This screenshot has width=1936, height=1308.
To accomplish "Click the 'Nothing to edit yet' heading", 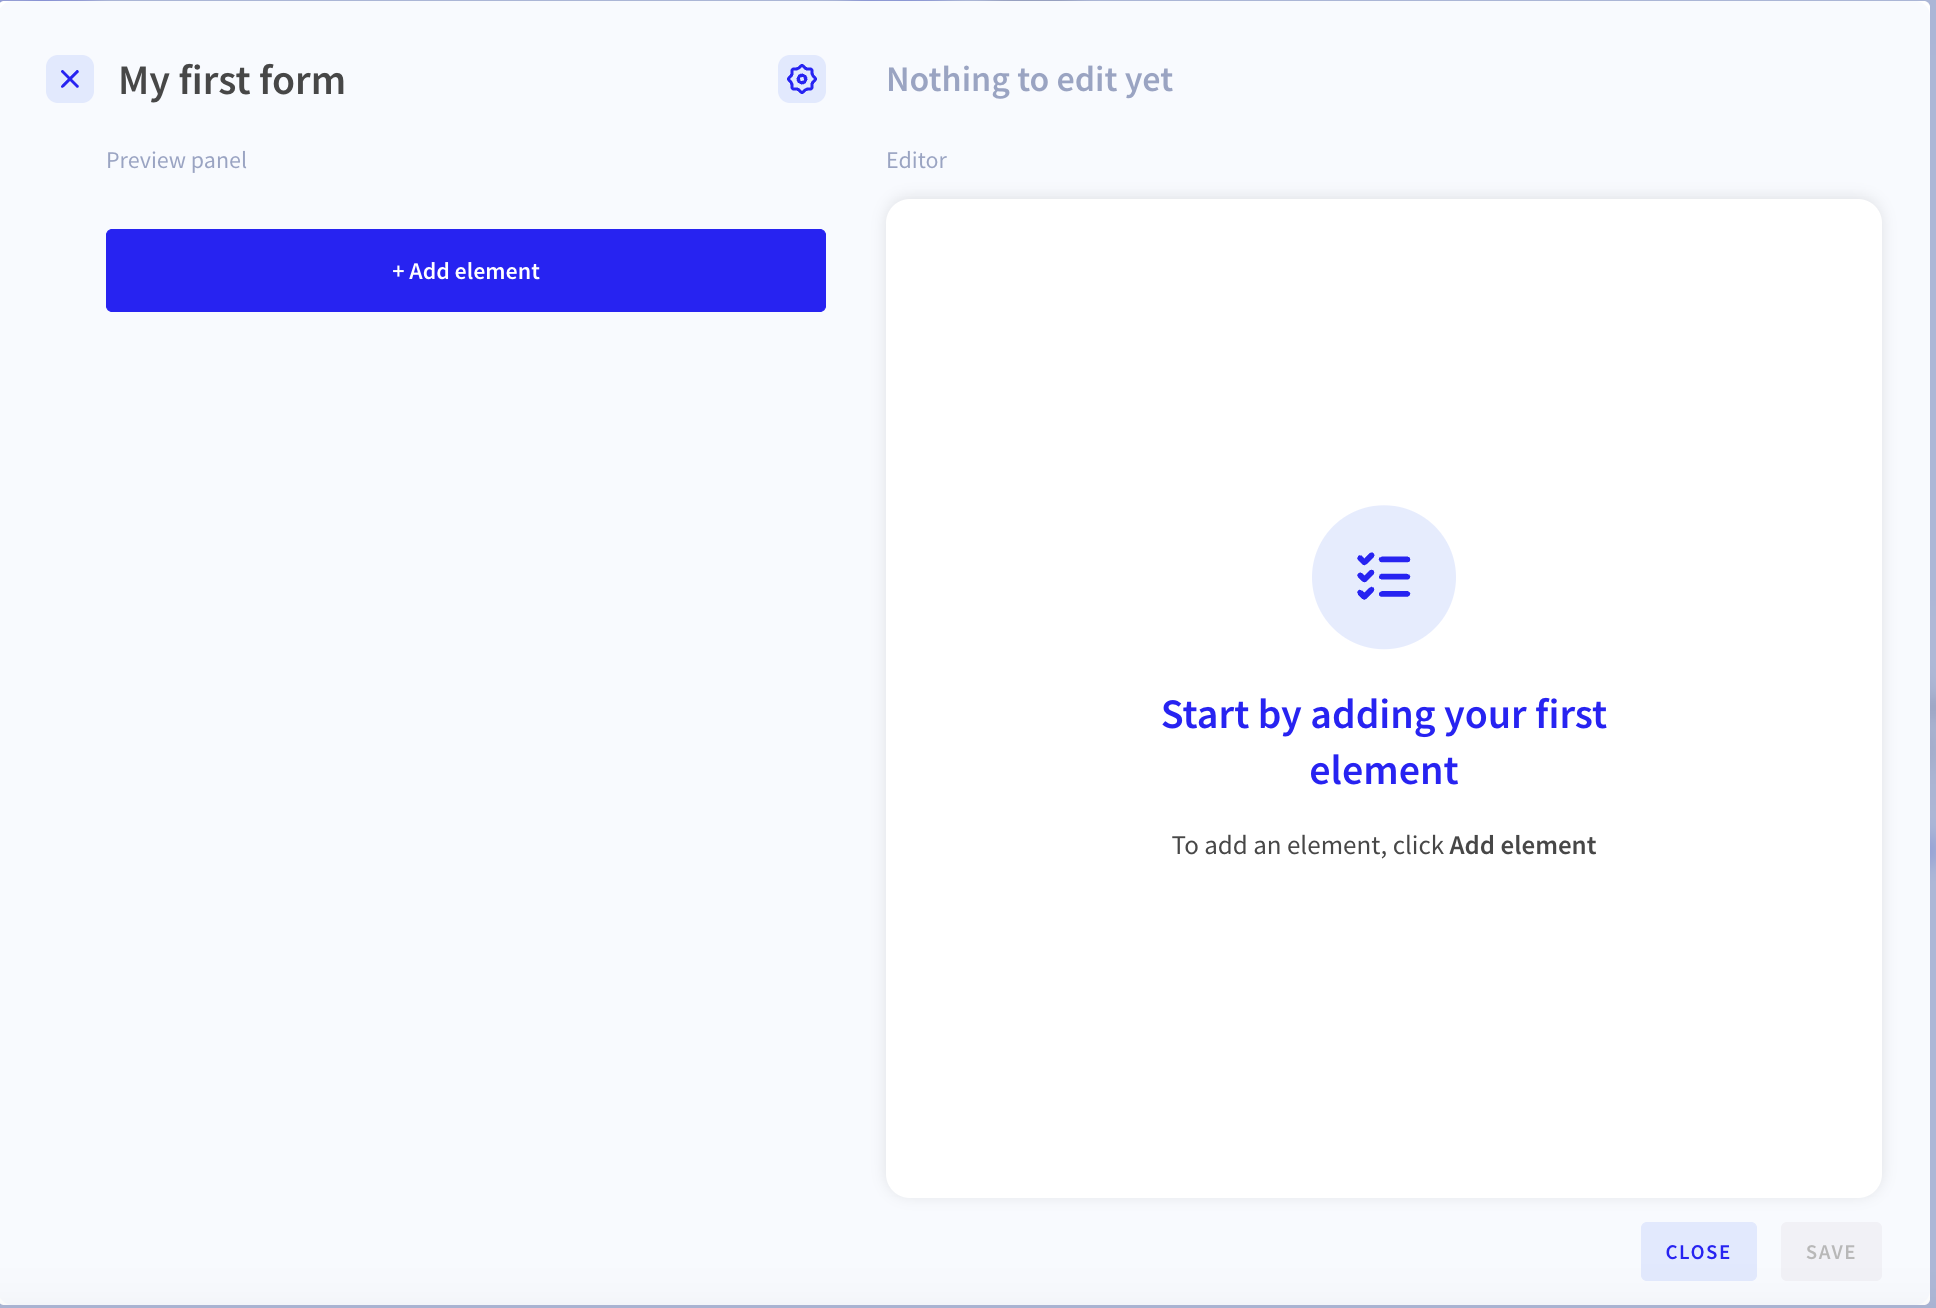I will (1030, 79).
